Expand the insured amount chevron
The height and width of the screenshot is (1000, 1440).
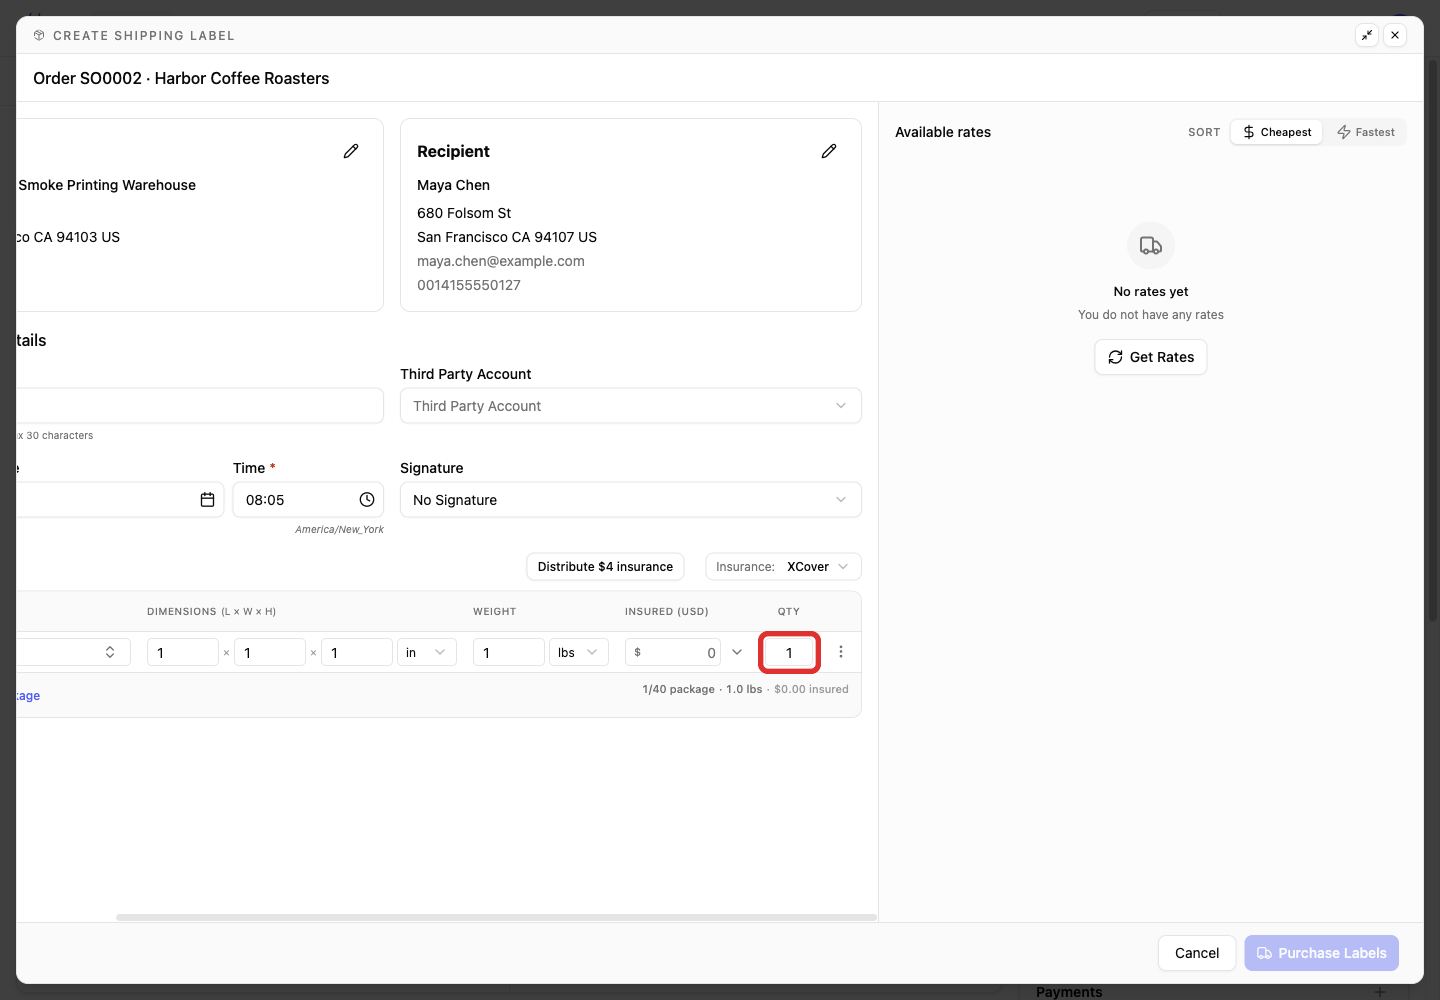point(737,652)
